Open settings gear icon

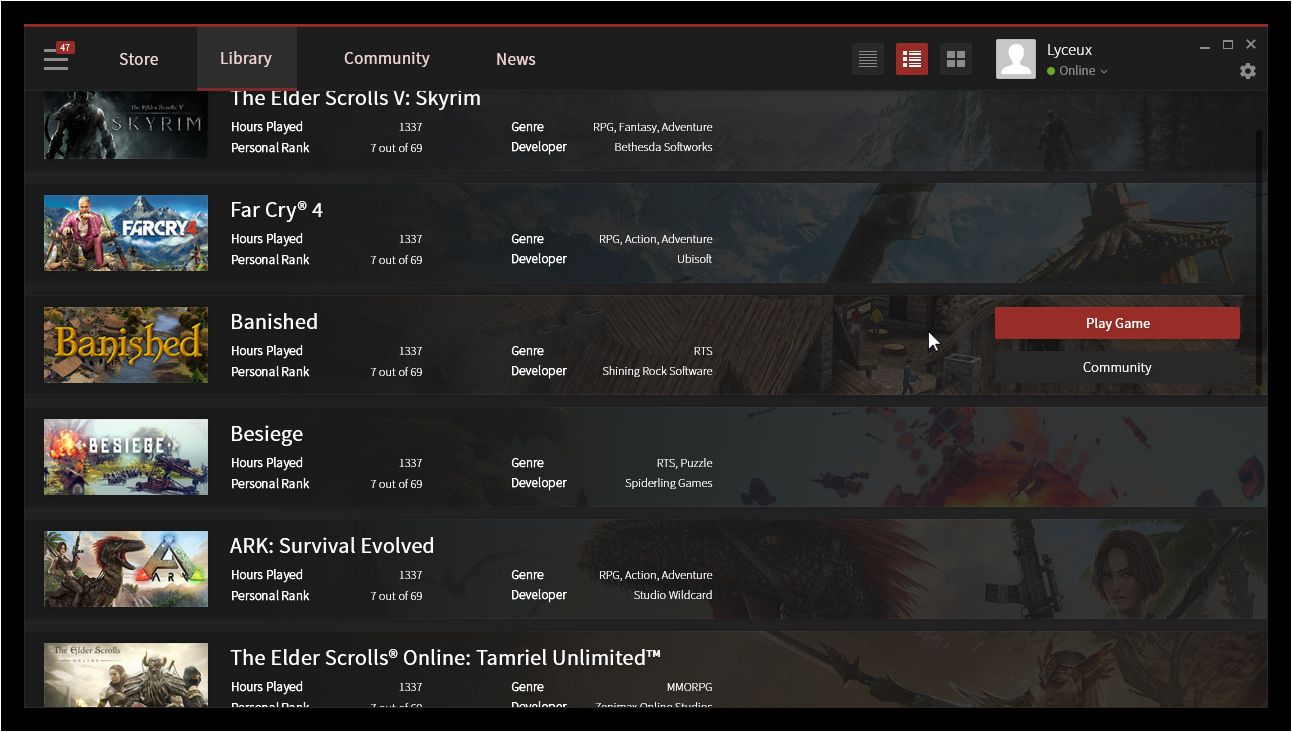click(1247, 71)
